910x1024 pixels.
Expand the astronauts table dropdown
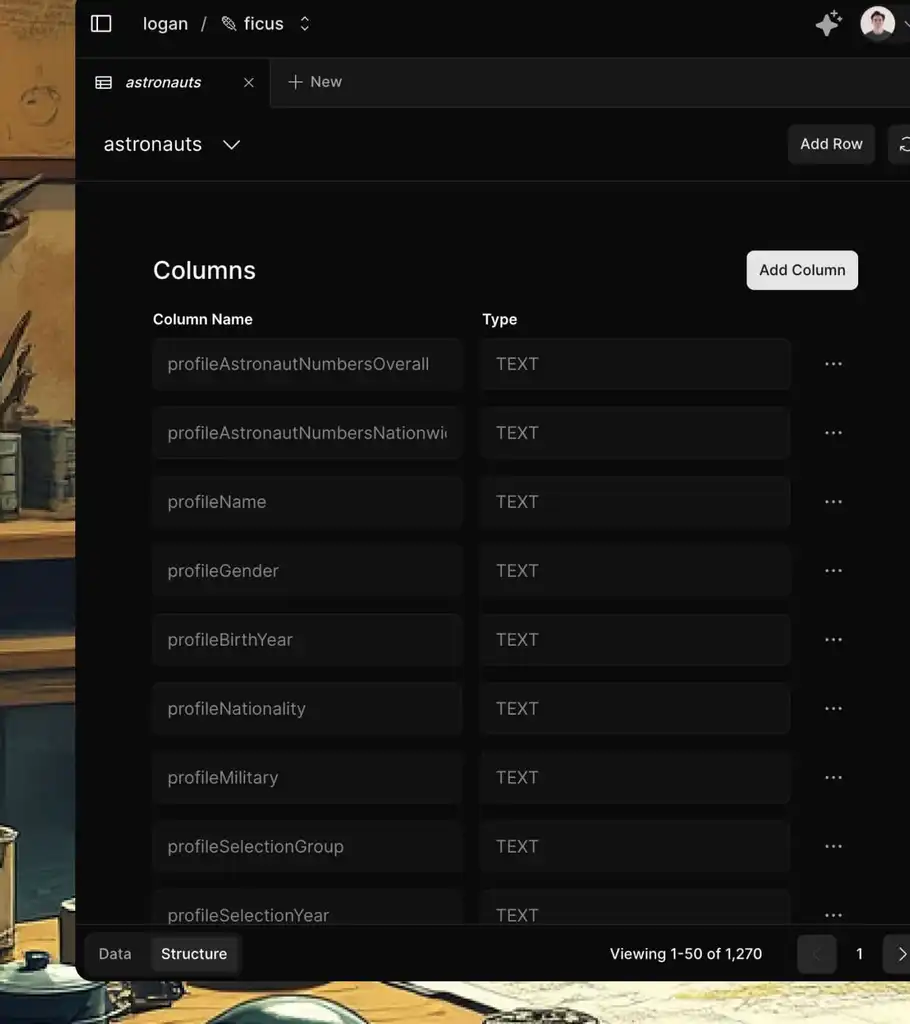coord(231,145)
